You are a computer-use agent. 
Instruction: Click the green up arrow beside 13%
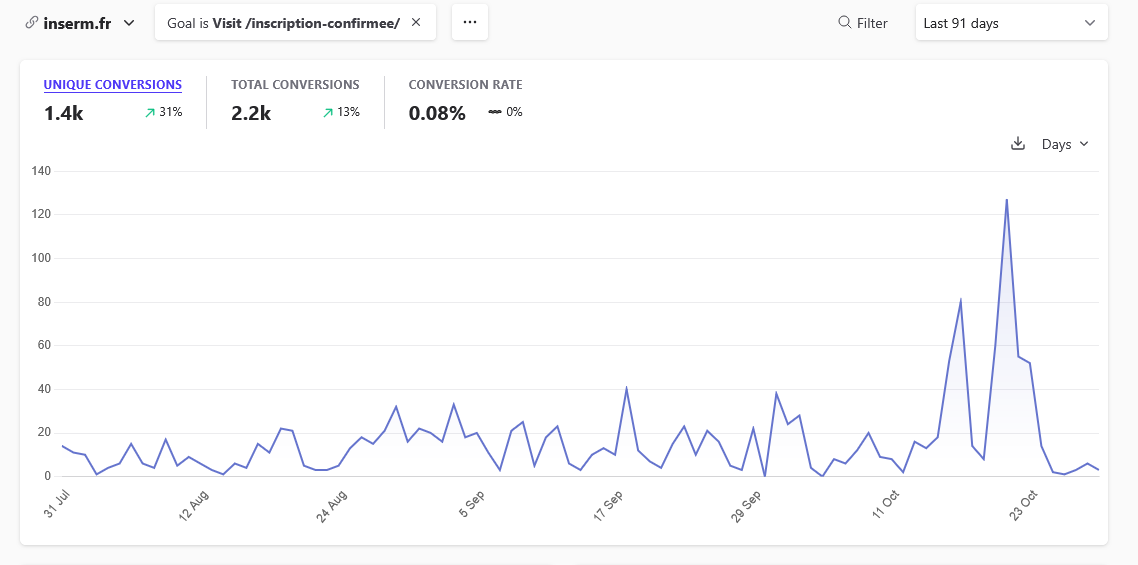327,113
